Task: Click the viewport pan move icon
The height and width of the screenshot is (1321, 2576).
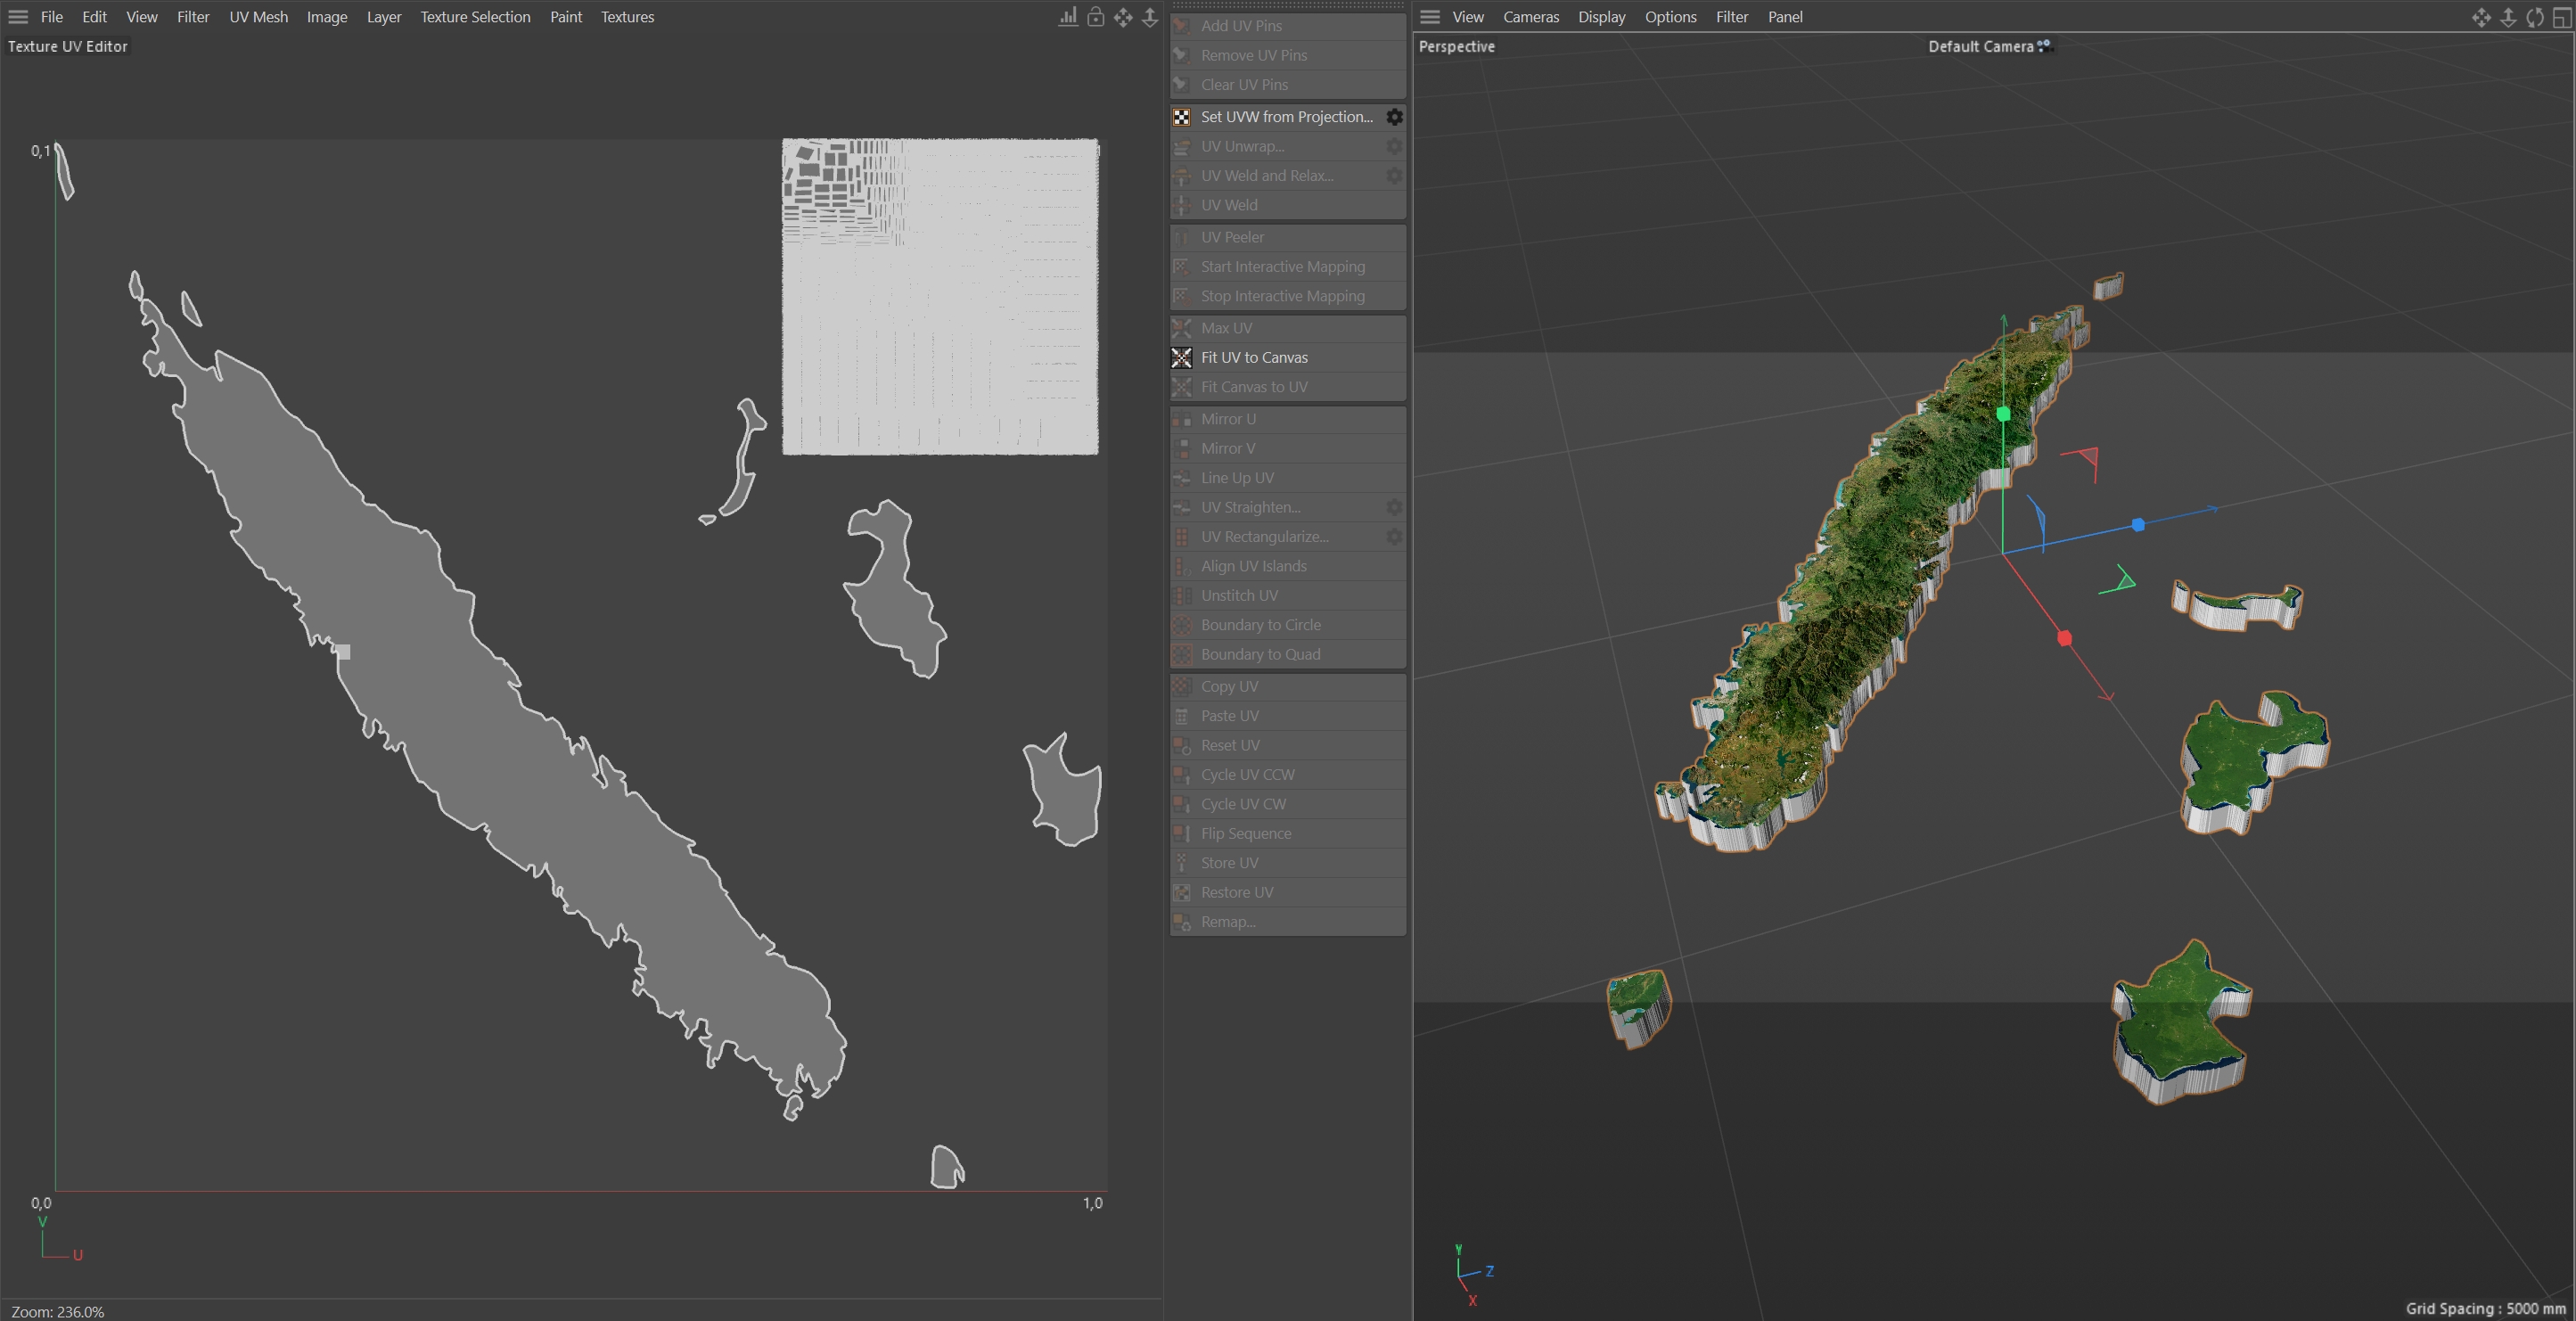Action: coord(2481,17)
